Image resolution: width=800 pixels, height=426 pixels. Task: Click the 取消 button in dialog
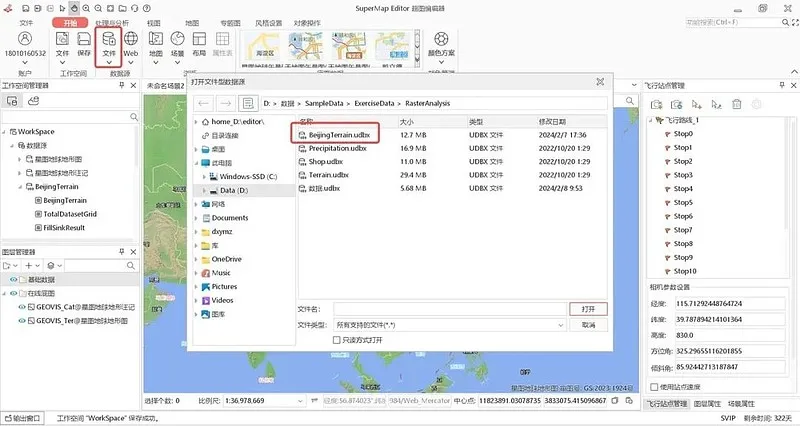pos(588,325)
